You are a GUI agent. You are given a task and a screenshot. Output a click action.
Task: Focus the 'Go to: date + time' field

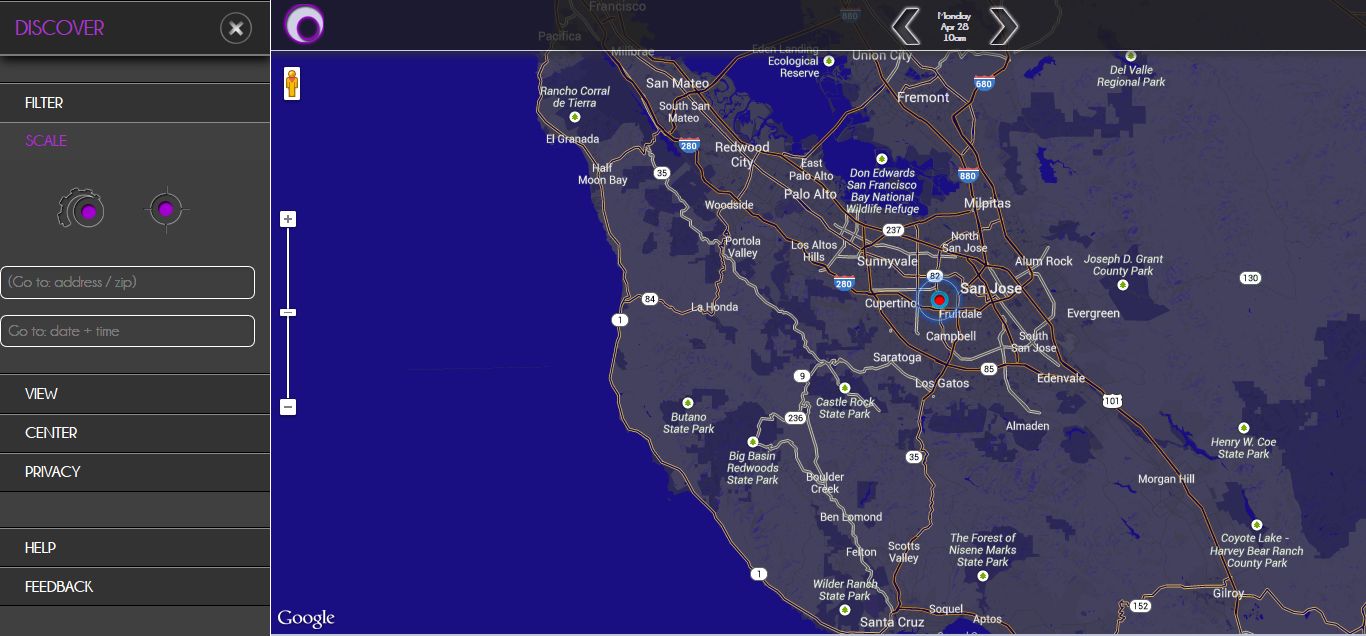[x=127, y=331]
